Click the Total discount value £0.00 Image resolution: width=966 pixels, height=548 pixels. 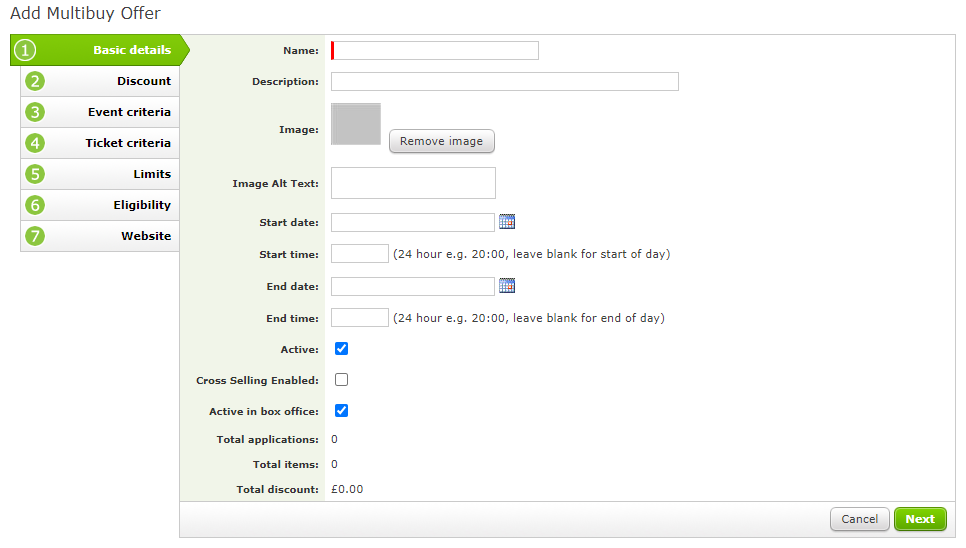[x=347, y=489]
